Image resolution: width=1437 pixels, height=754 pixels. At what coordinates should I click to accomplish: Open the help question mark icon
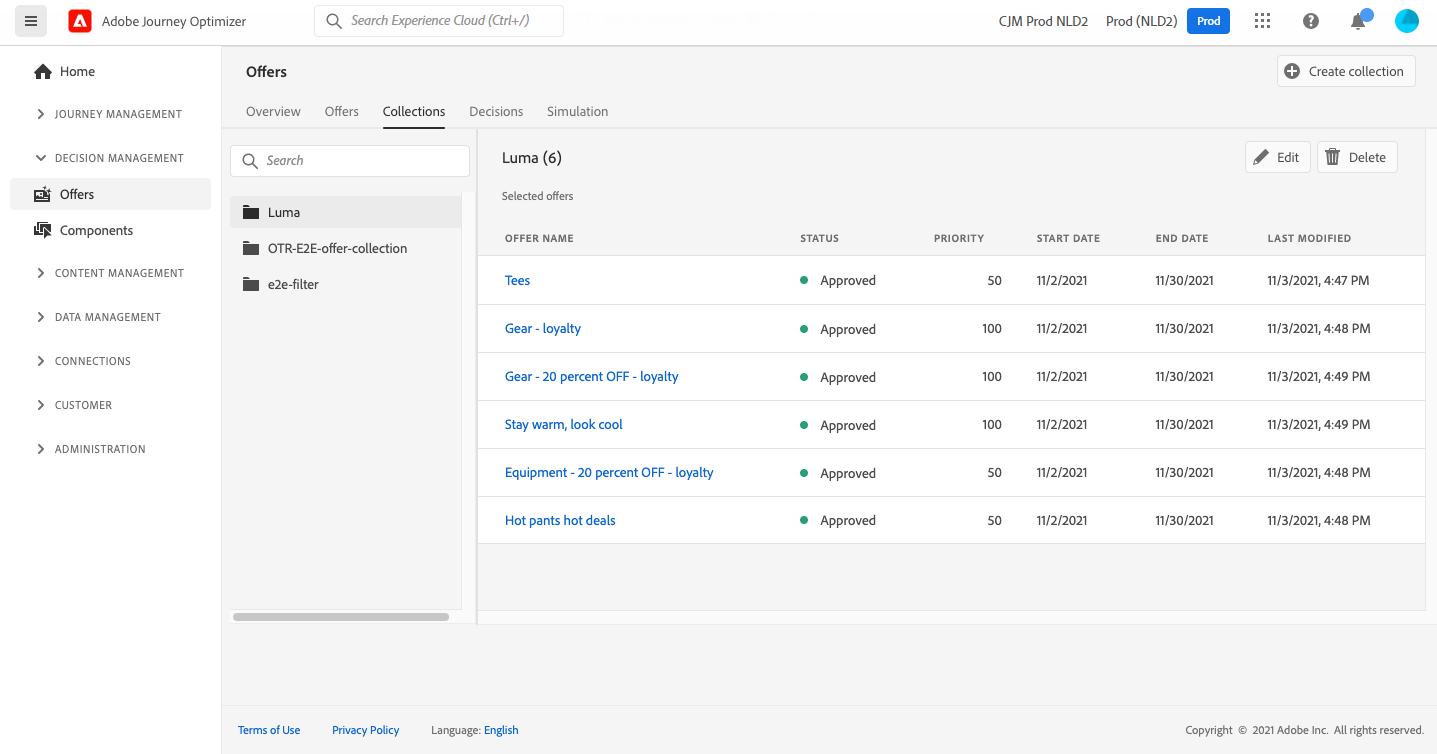pyautogui.click(x=1310, y=21)
